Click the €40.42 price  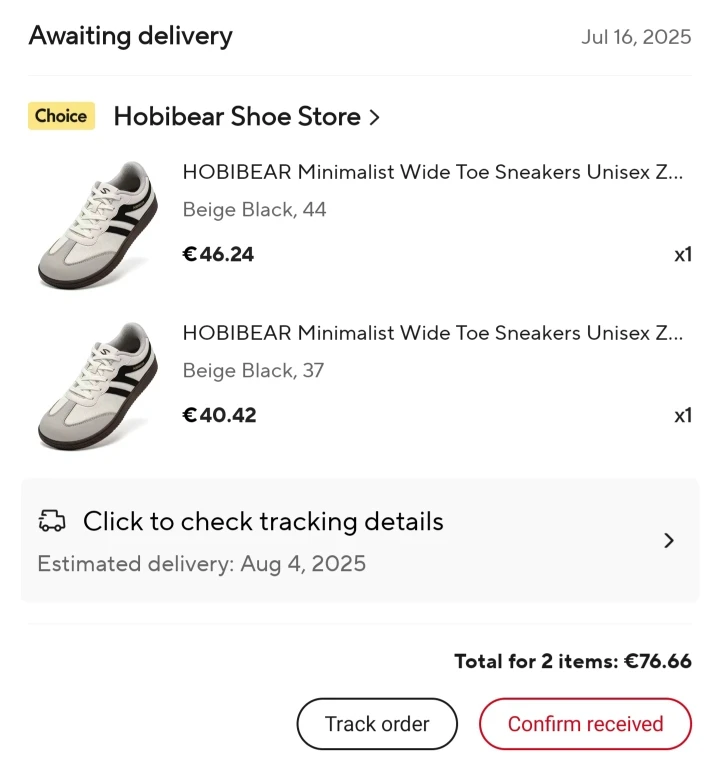[x=219, y=415]
